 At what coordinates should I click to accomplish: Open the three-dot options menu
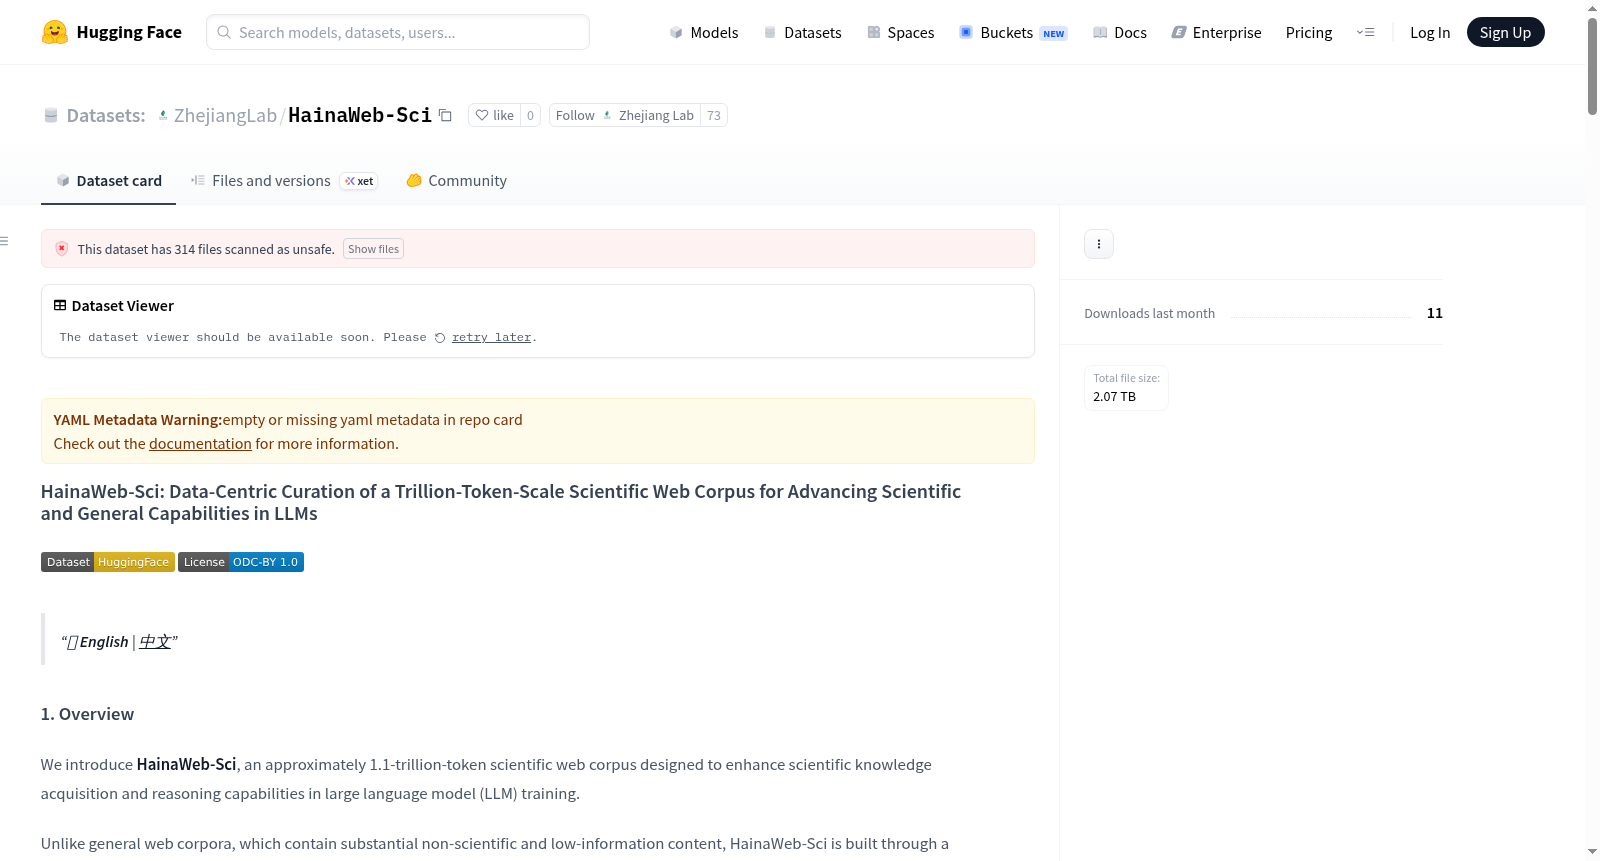tap(1099, 244)
